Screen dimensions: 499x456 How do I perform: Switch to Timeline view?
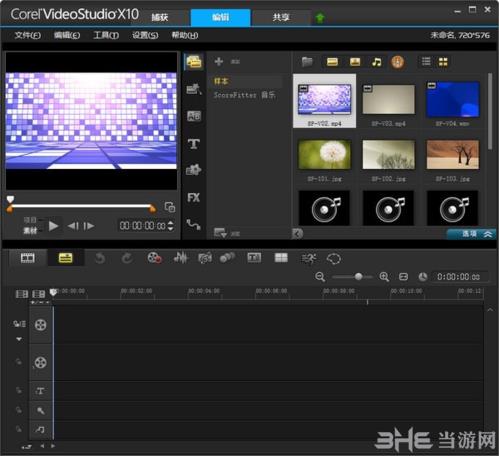pyautogui.click(x=65, y=258)
